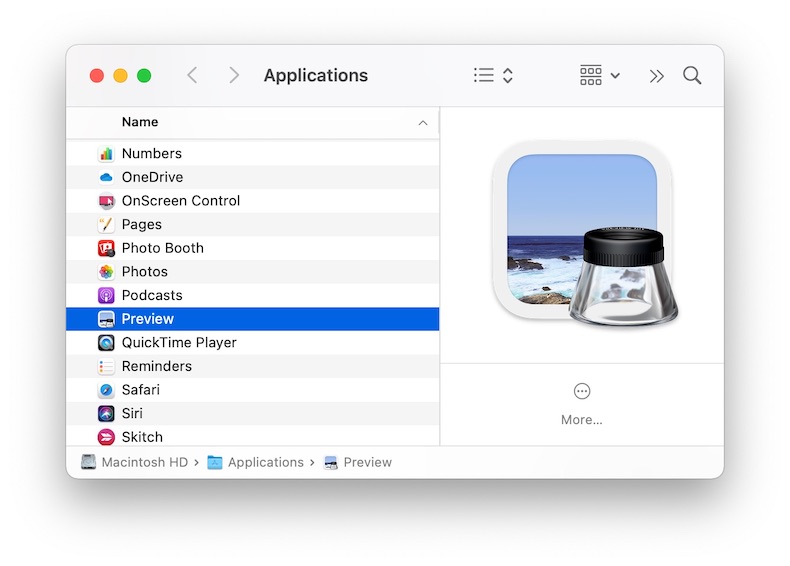Click the Photo Booth app icon
Viewport: 790px width, 566px height.
(106, 248)
